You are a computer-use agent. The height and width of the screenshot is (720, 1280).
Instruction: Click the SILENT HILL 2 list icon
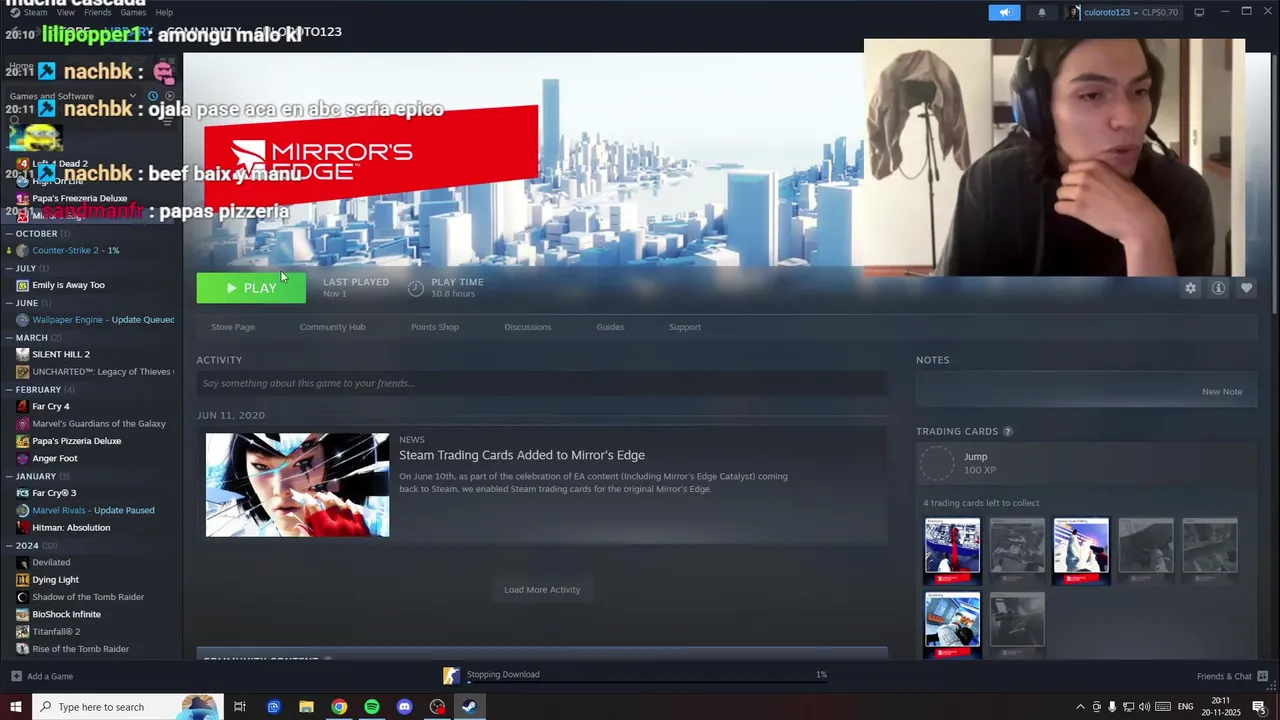click(x=22, y=354)
